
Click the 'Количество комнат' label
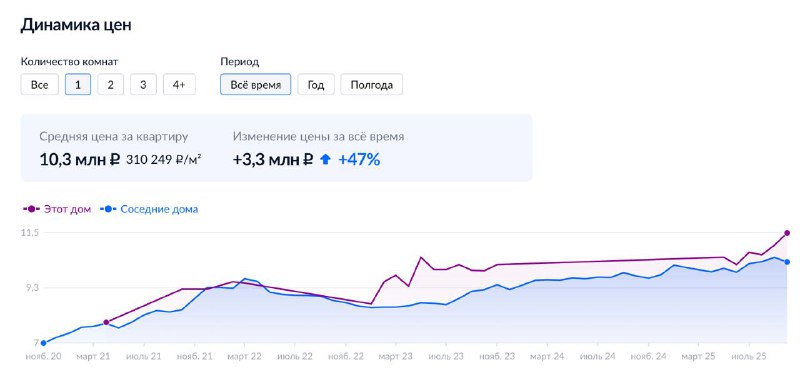coord(69,62)
